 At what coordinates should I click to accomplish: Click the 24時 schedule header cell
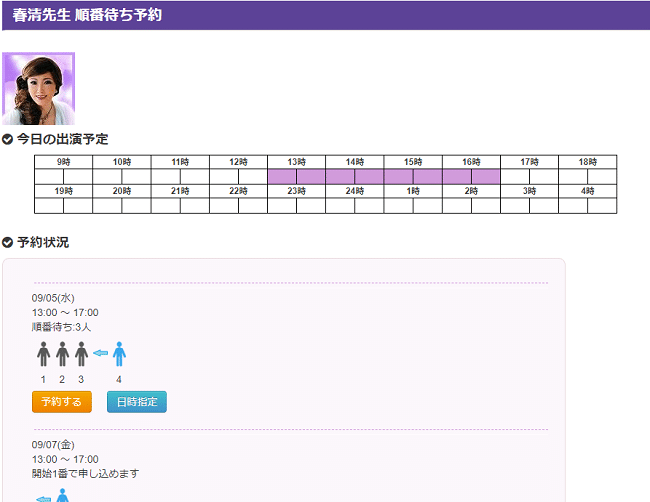click(355, 191)
